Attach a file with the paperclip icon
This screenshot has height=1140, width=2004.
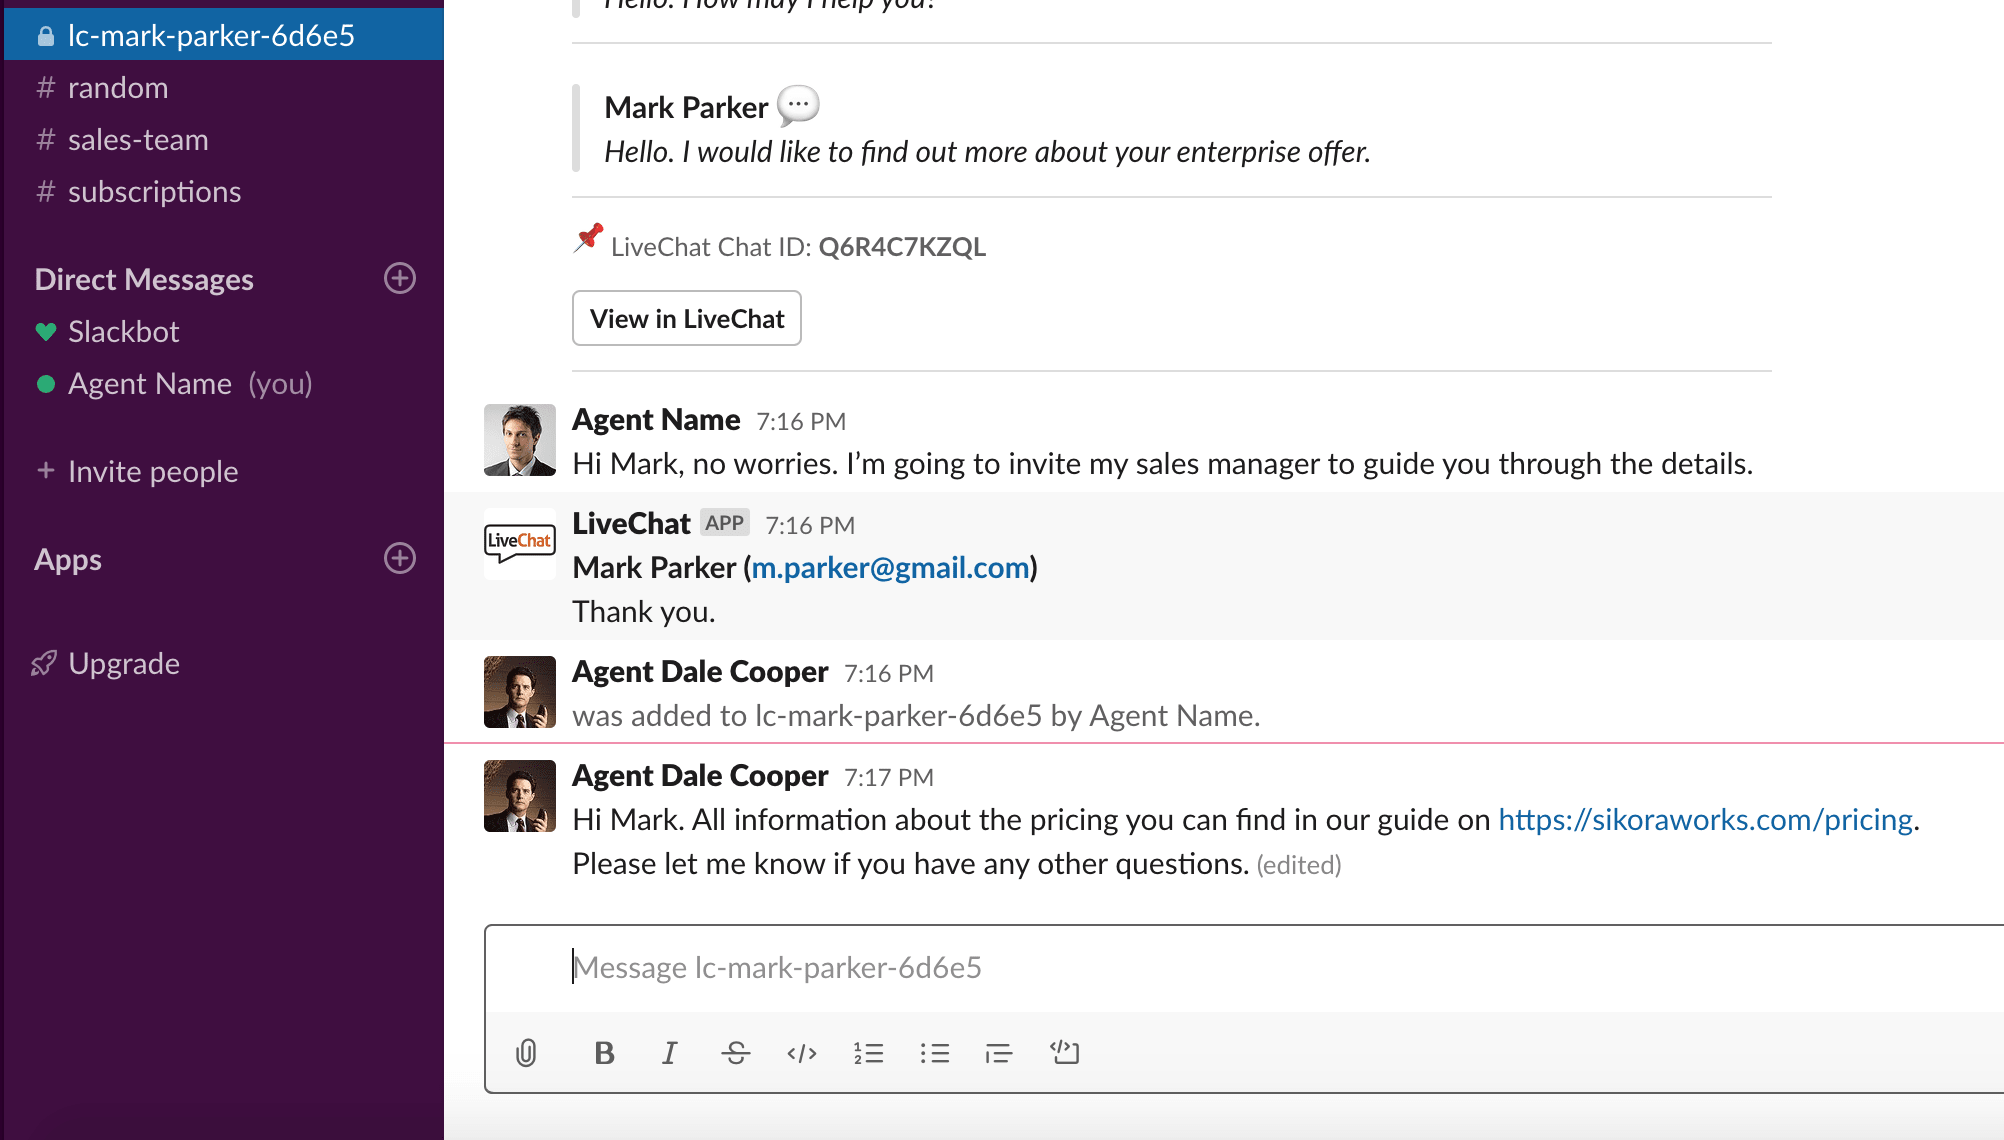coord(526,1053)
